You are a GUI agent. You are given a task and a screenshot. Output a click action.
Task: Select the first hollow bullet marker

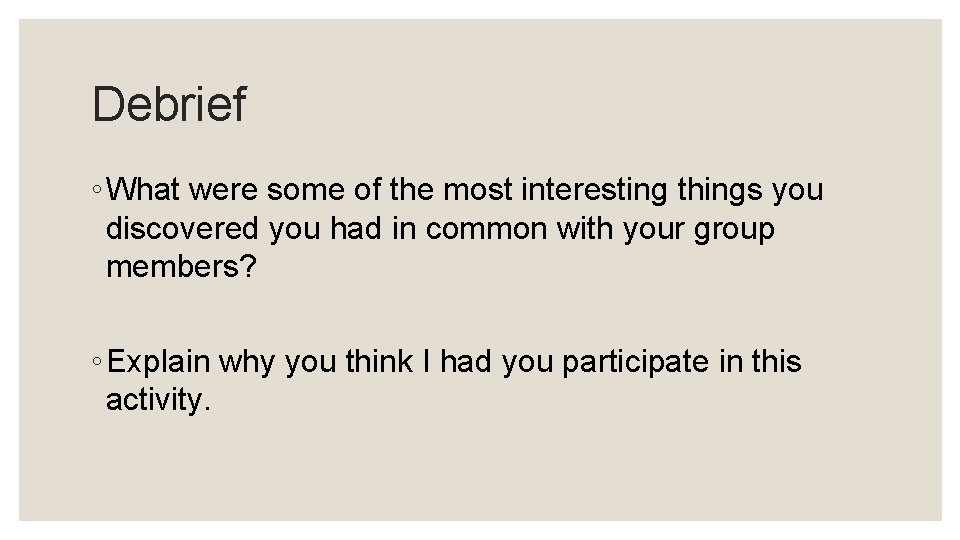[97, 190]
